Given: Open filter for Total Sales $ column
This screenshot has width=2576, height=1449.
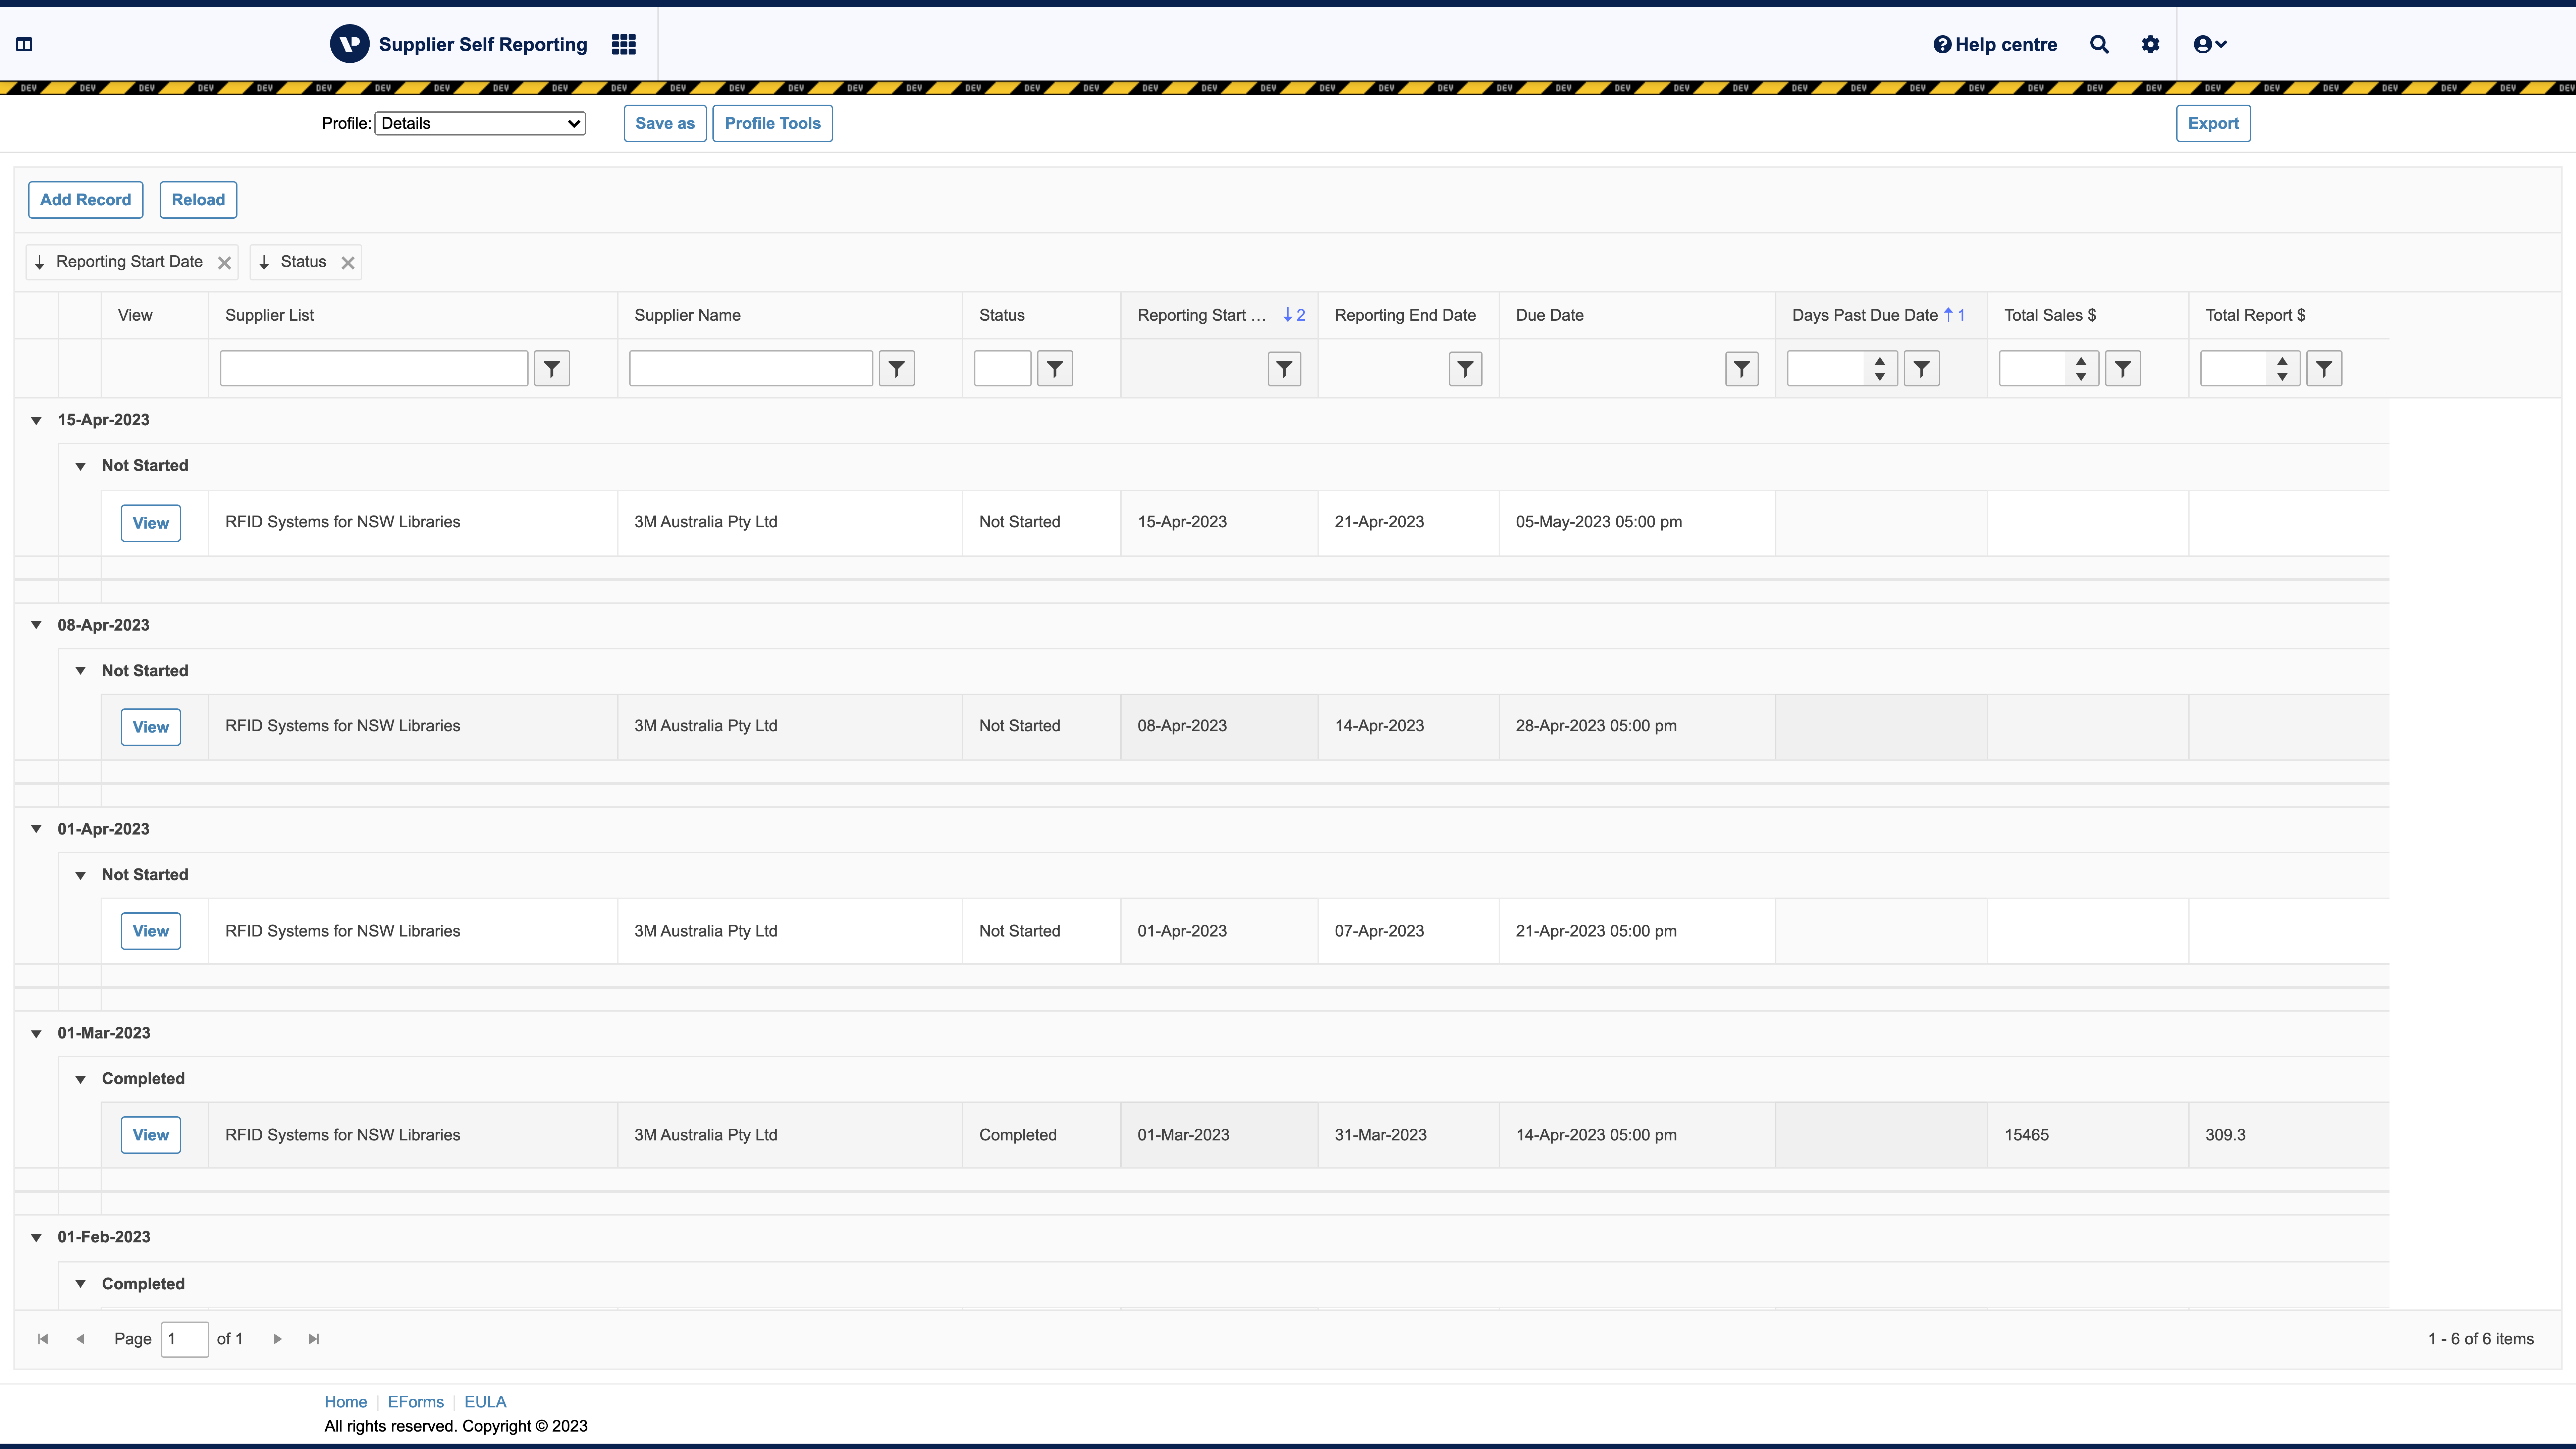Looking at the screenshot, I should point(2123,369).
